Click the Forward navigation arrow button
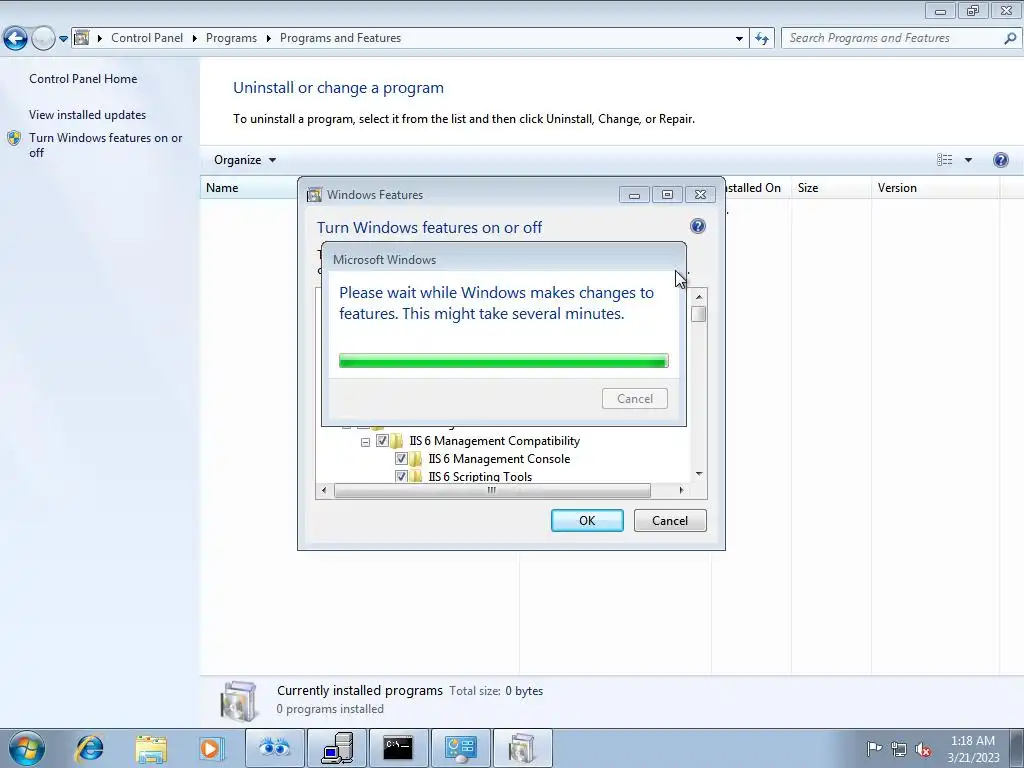This screenshot has height=768, width=1024. pyautogui.click(x=43, y=39)
